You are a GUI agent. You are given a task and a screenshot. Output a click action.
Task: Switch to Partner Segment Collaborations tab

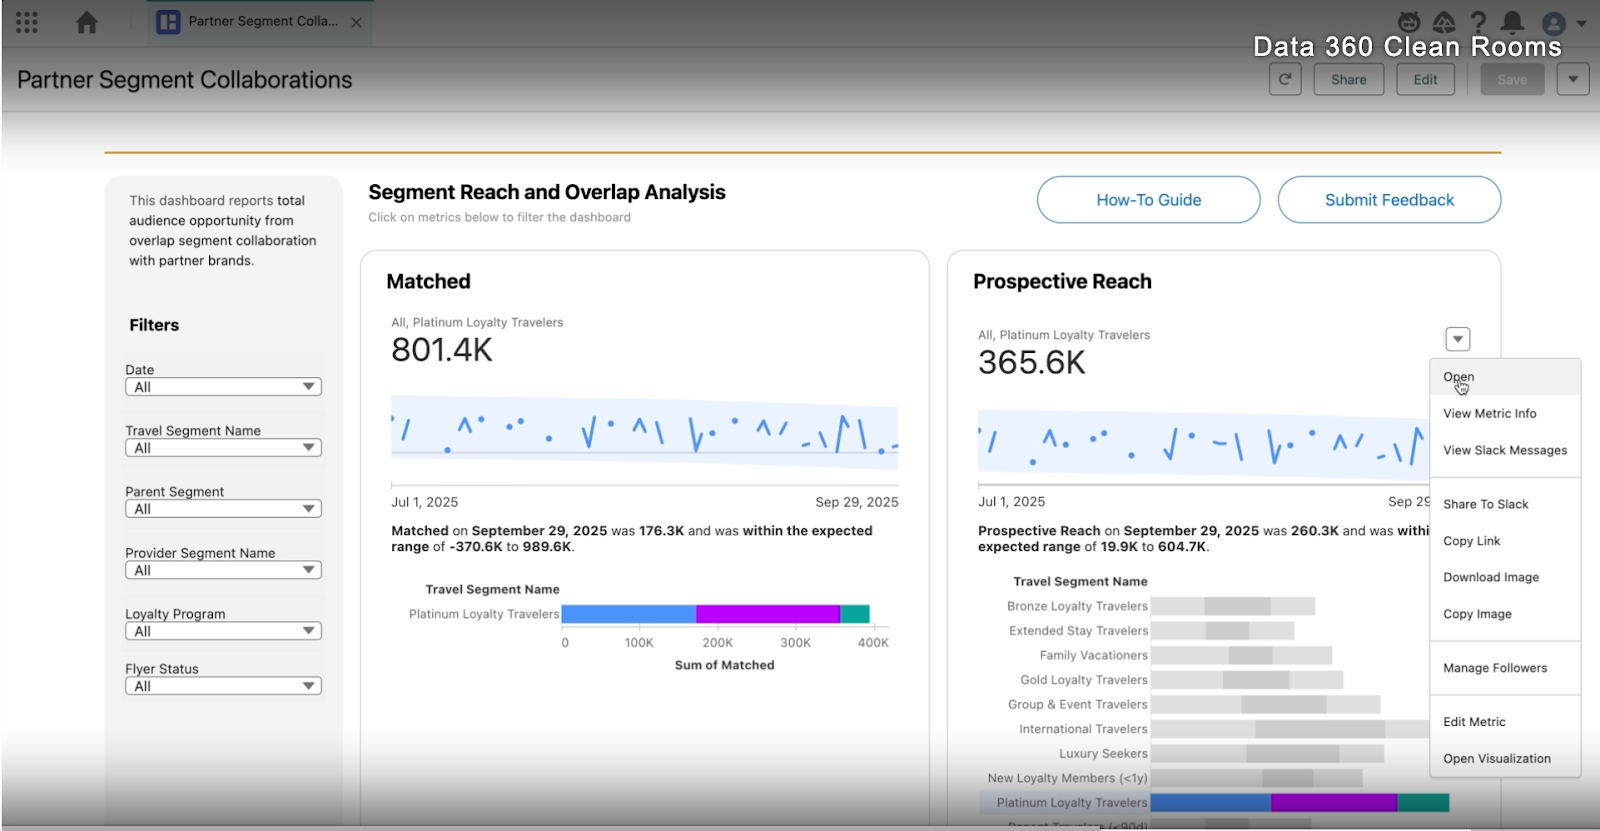pos(260,22)
